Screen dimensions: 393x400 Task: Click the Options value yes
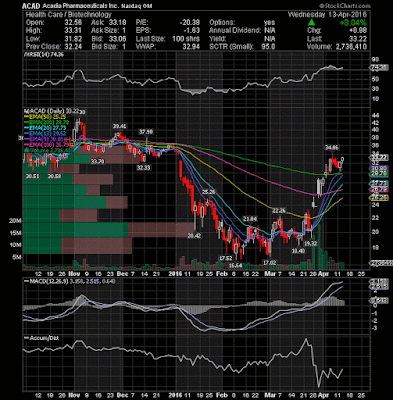269,23
